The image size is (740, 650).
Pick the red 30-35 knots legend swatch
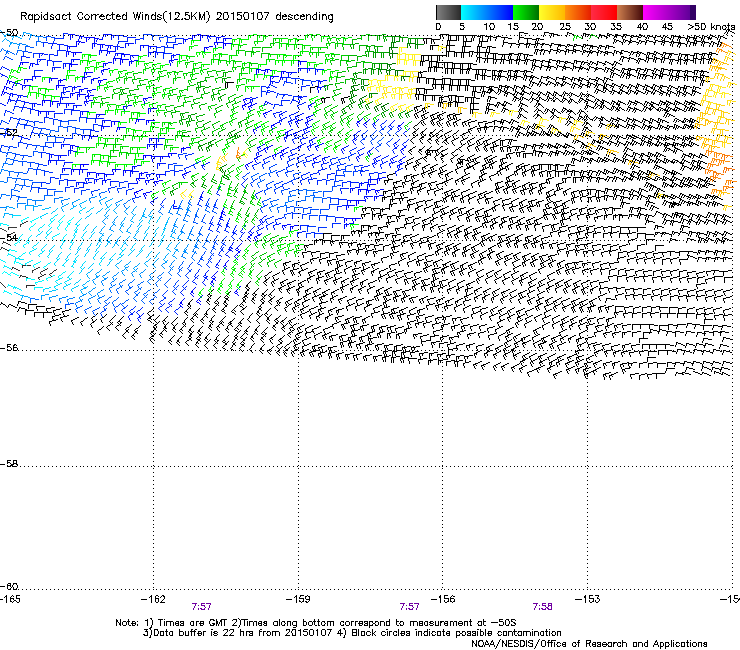click(604, 12)
